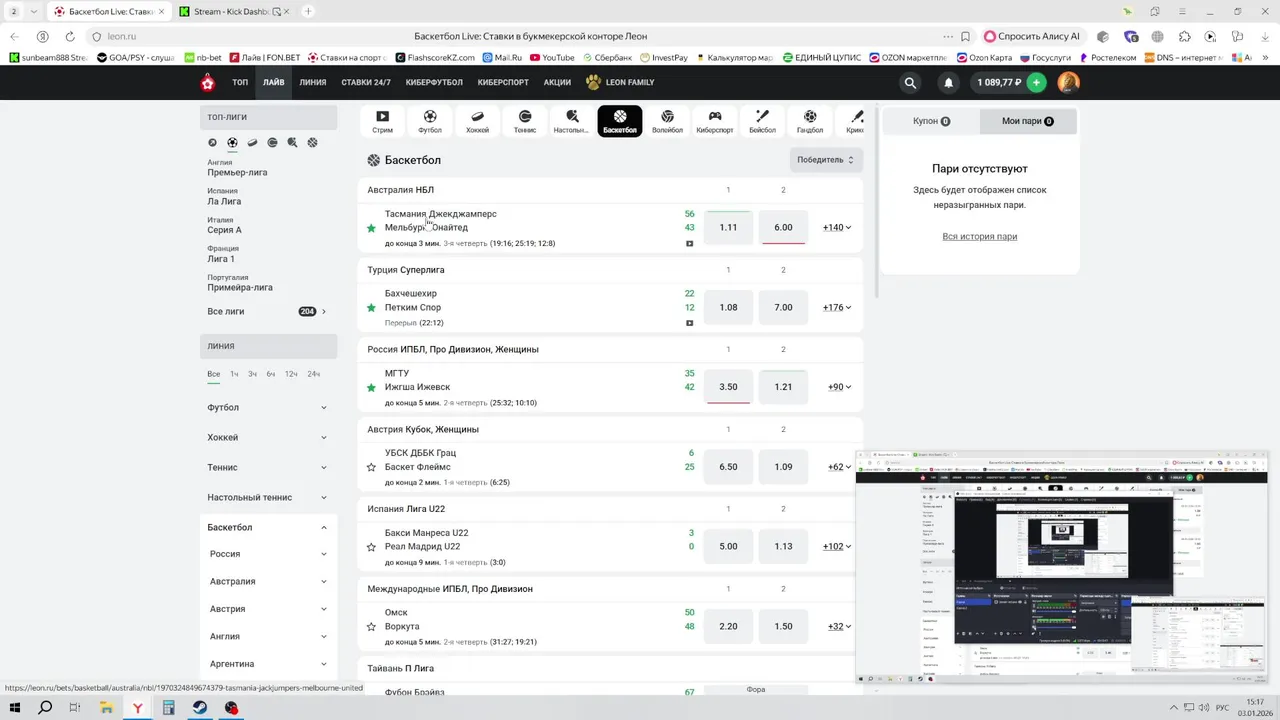Favorite УБСК ДББК Грац match star

(x=371, y=467)
